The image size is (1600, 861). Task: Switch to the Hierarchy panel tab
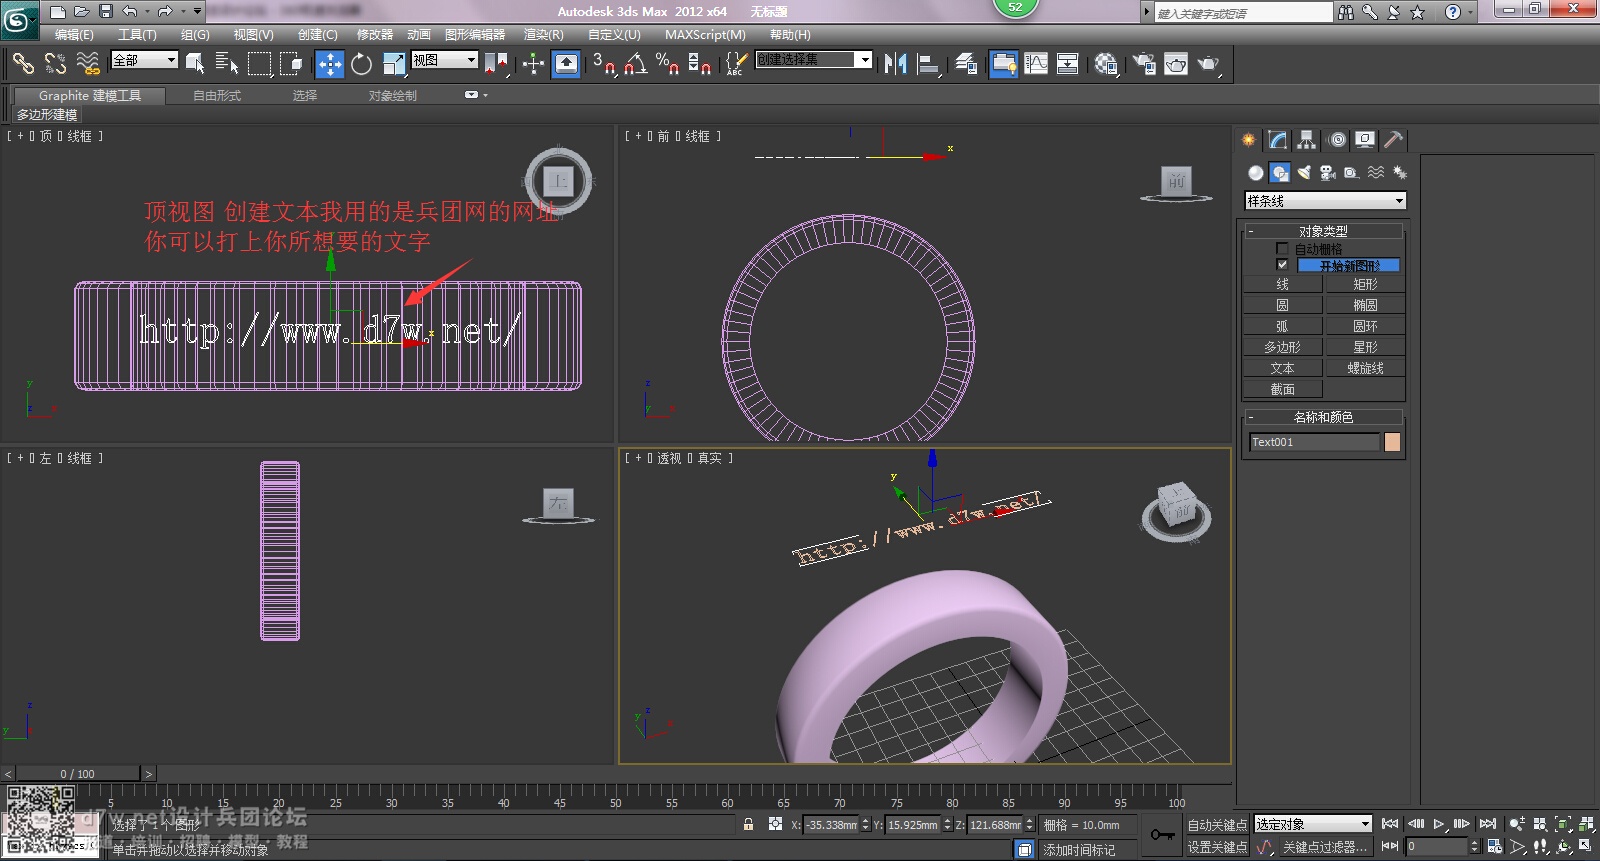coord(1306,140)
